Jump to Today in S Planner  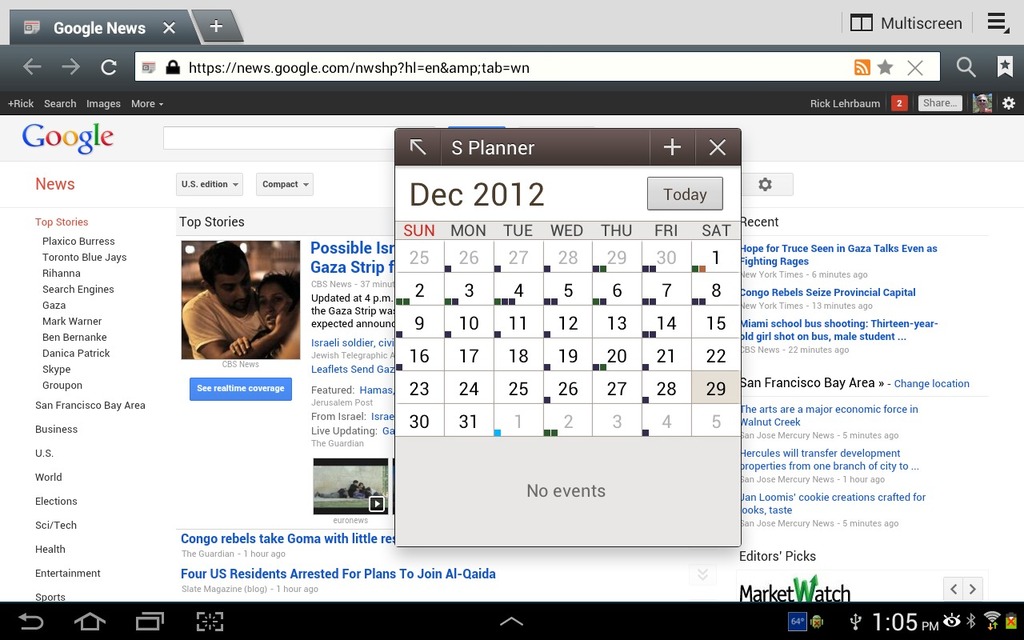(685, 194)
